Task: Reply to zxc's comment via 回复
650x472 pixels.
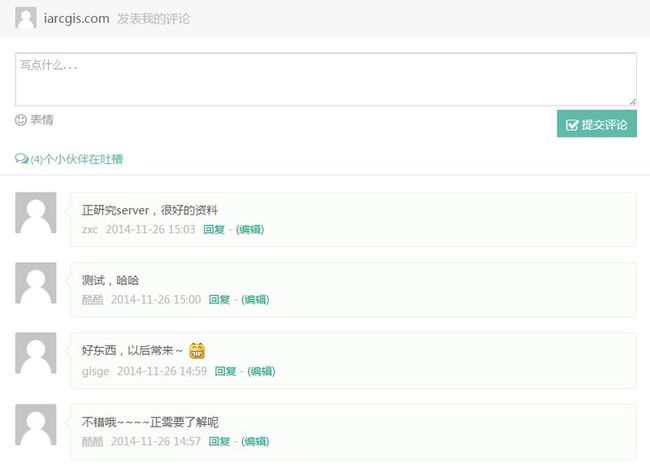Action: [x=214, y=229]
